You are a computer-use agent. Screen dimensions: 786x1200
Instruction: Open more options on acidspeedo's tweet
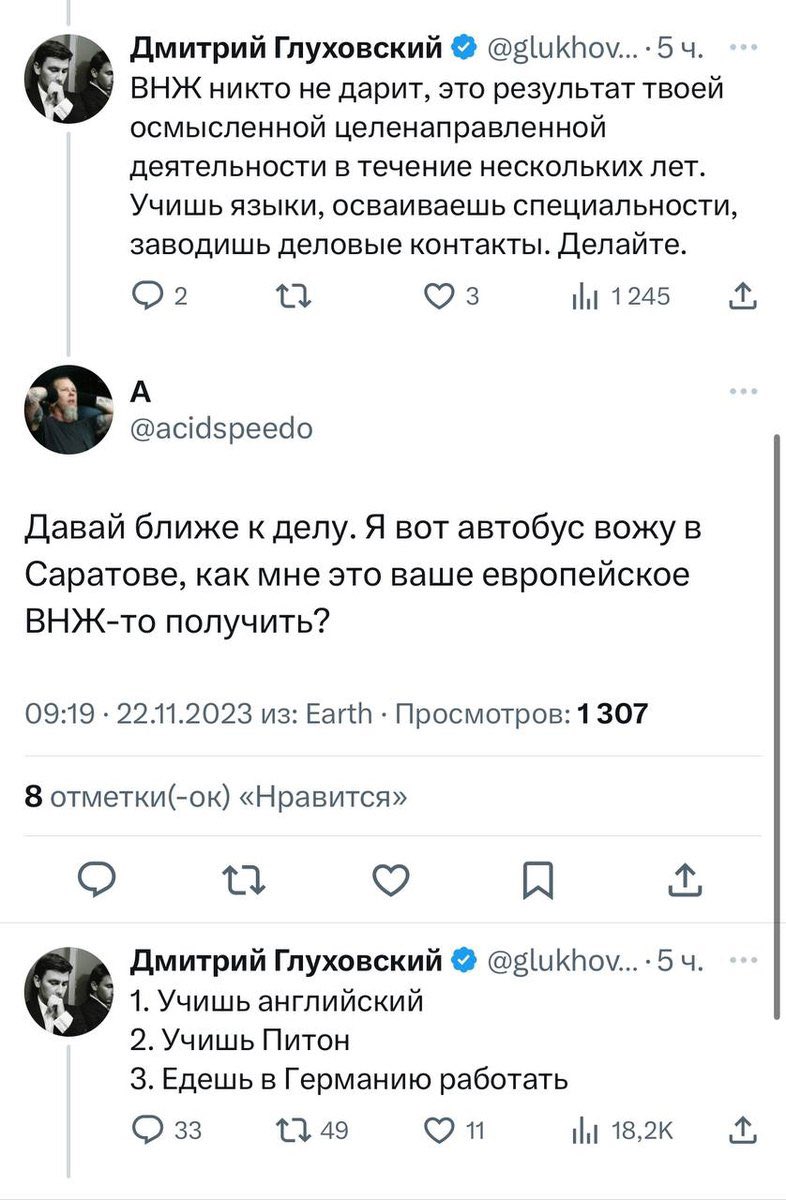click(743, 393)
